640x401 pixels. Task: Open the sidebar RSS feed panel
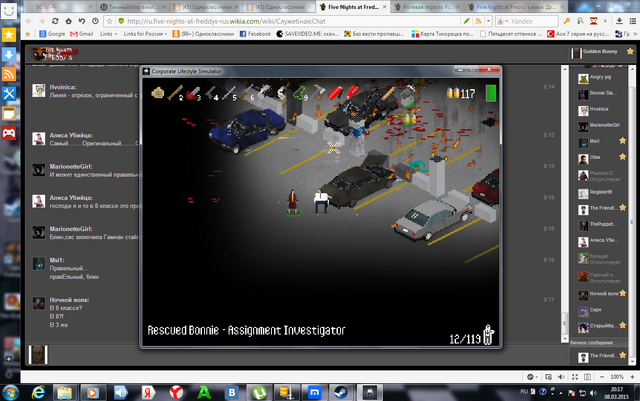9,74
